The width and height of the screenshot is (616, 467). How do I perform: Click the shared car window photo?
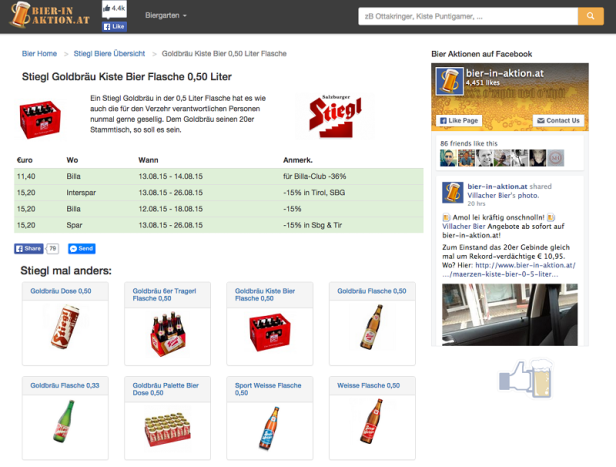[510, 315]
